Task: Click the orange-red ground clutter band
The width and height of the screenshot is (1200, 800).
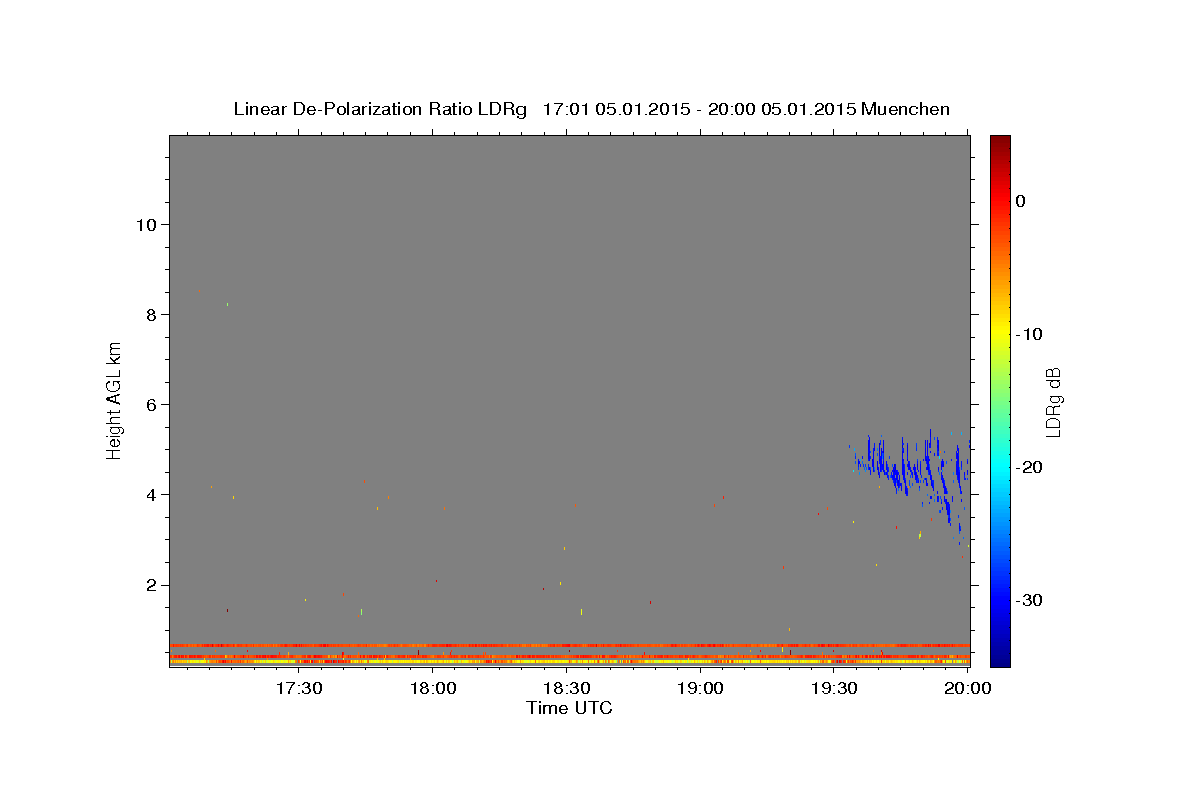Action: [569, 645]
